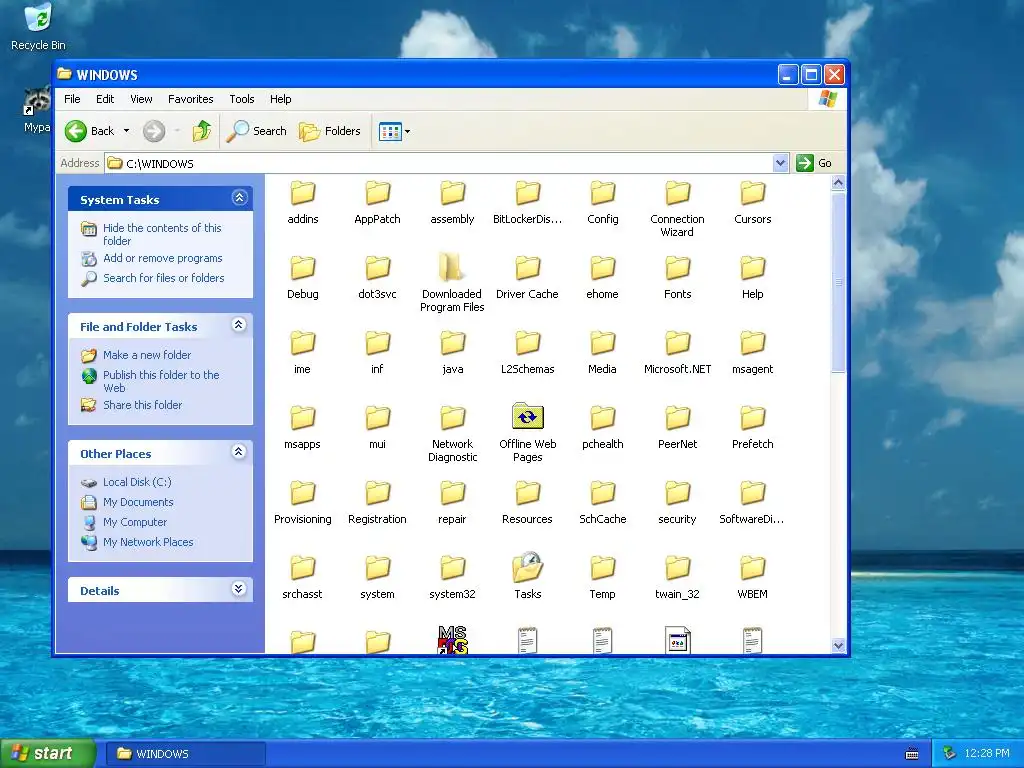Select the Config folder icon
Screen dimensions: 1024x768
coord(603,194)
